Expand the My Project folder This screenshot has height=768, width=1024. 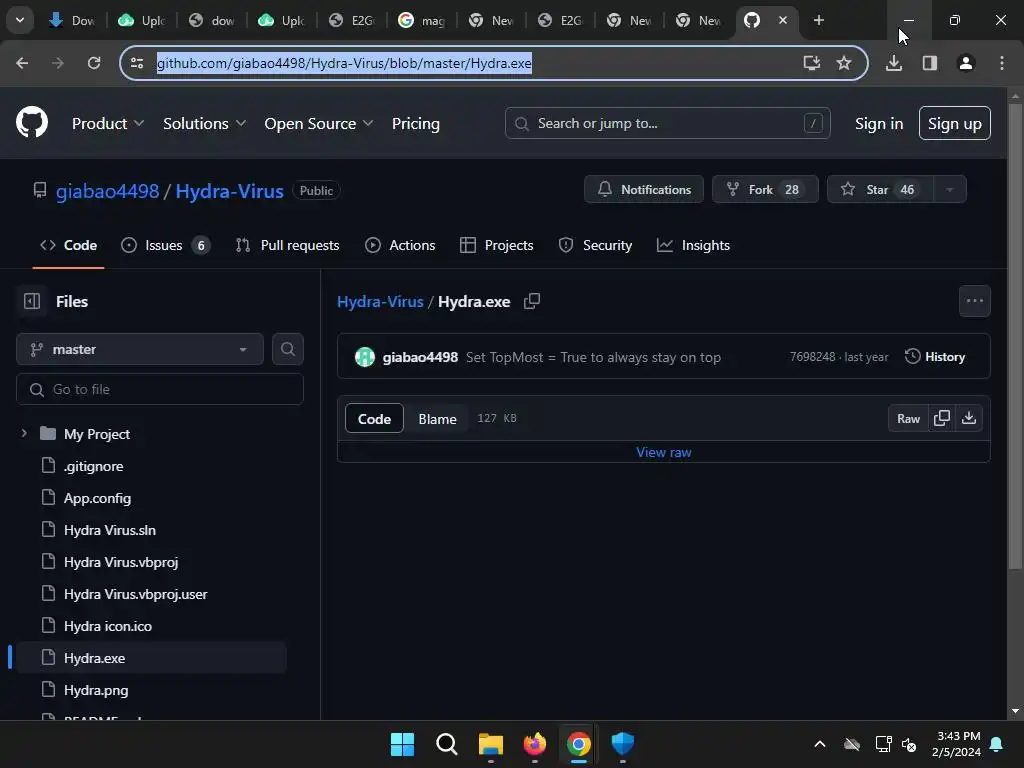(x=24, y=434)
